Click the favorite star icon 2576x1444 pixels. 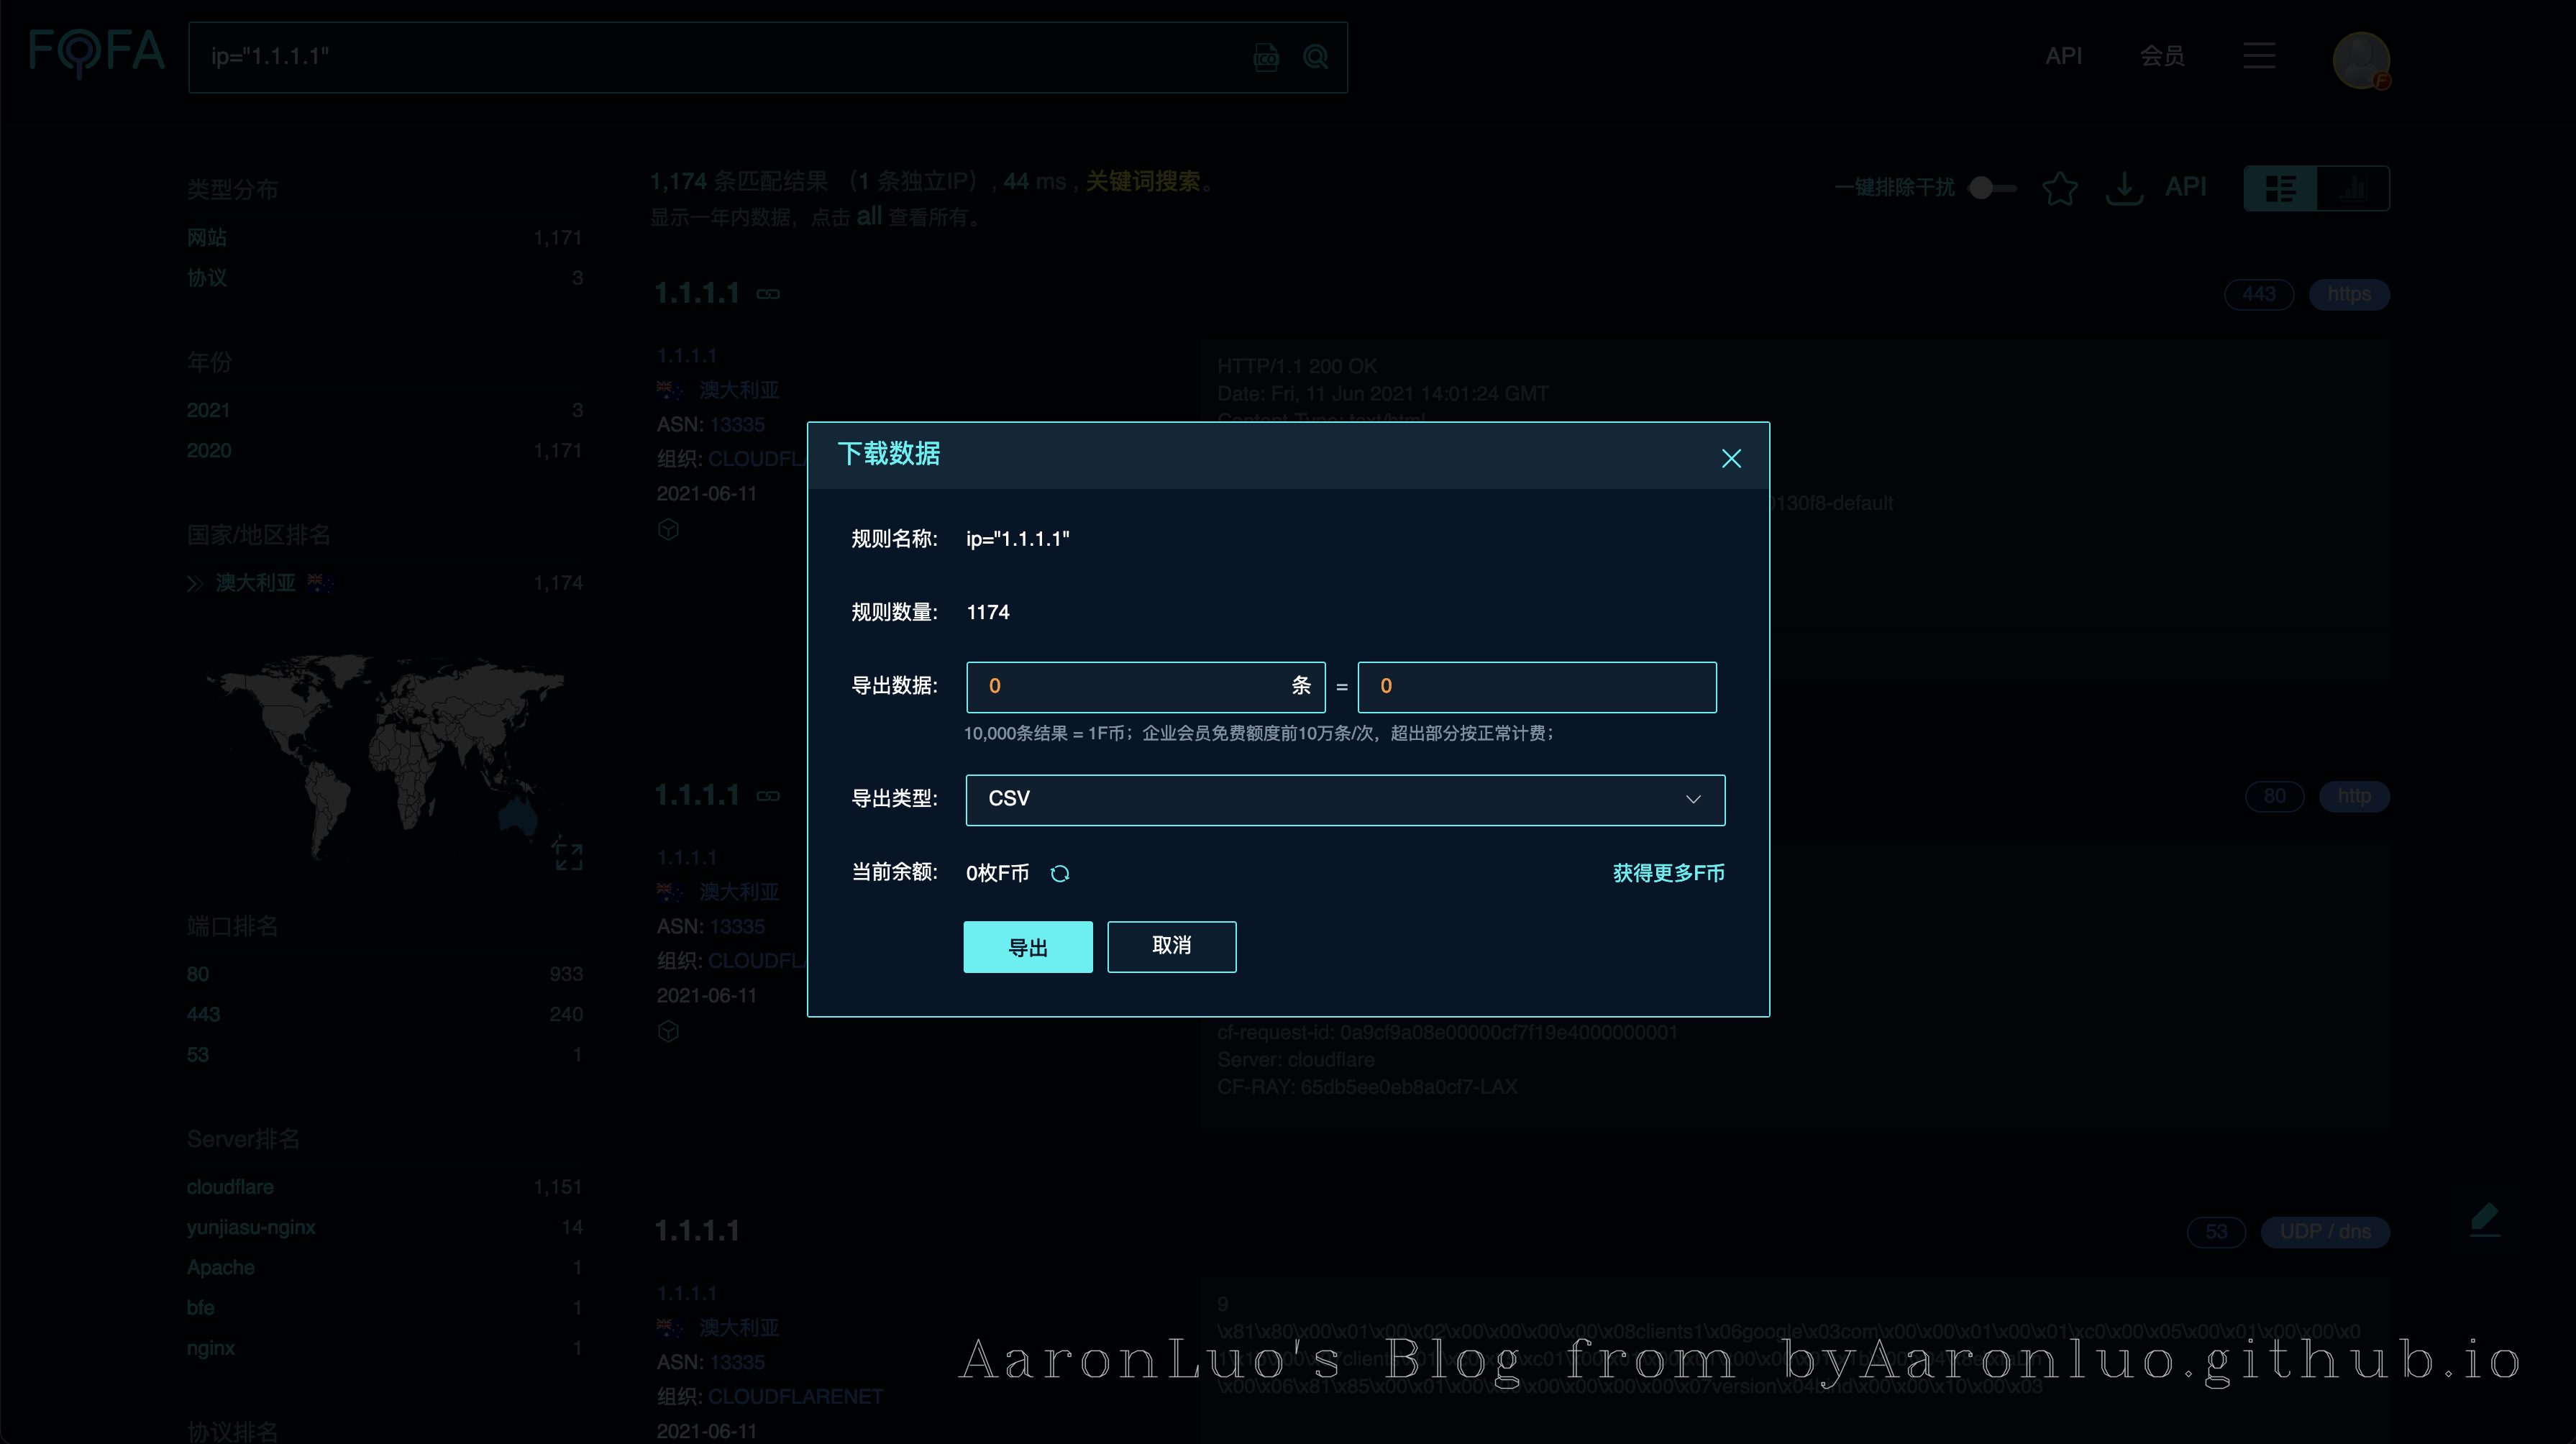click(2059, 188)
